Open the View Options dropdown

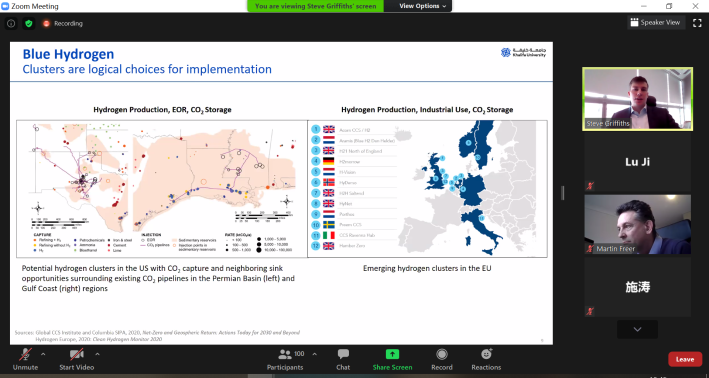422,6
